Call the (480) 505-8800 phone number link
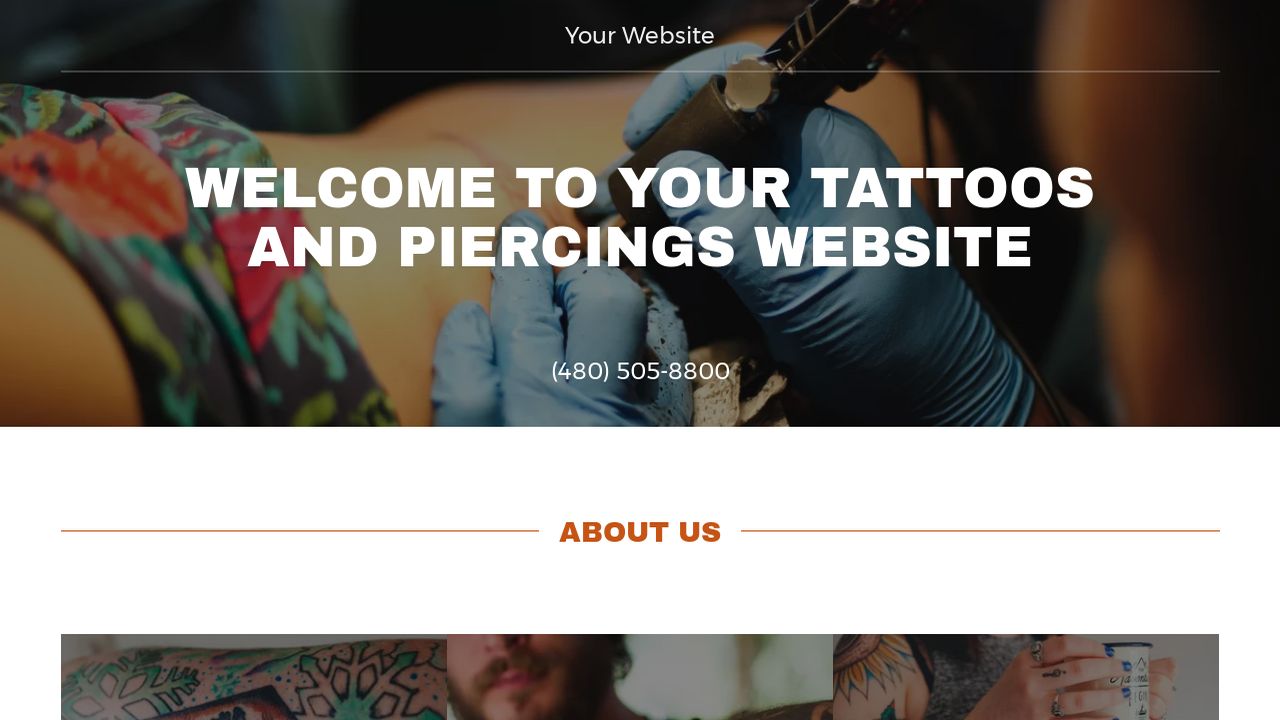Screen dimensions: 1280x720 tap(640, 371)
